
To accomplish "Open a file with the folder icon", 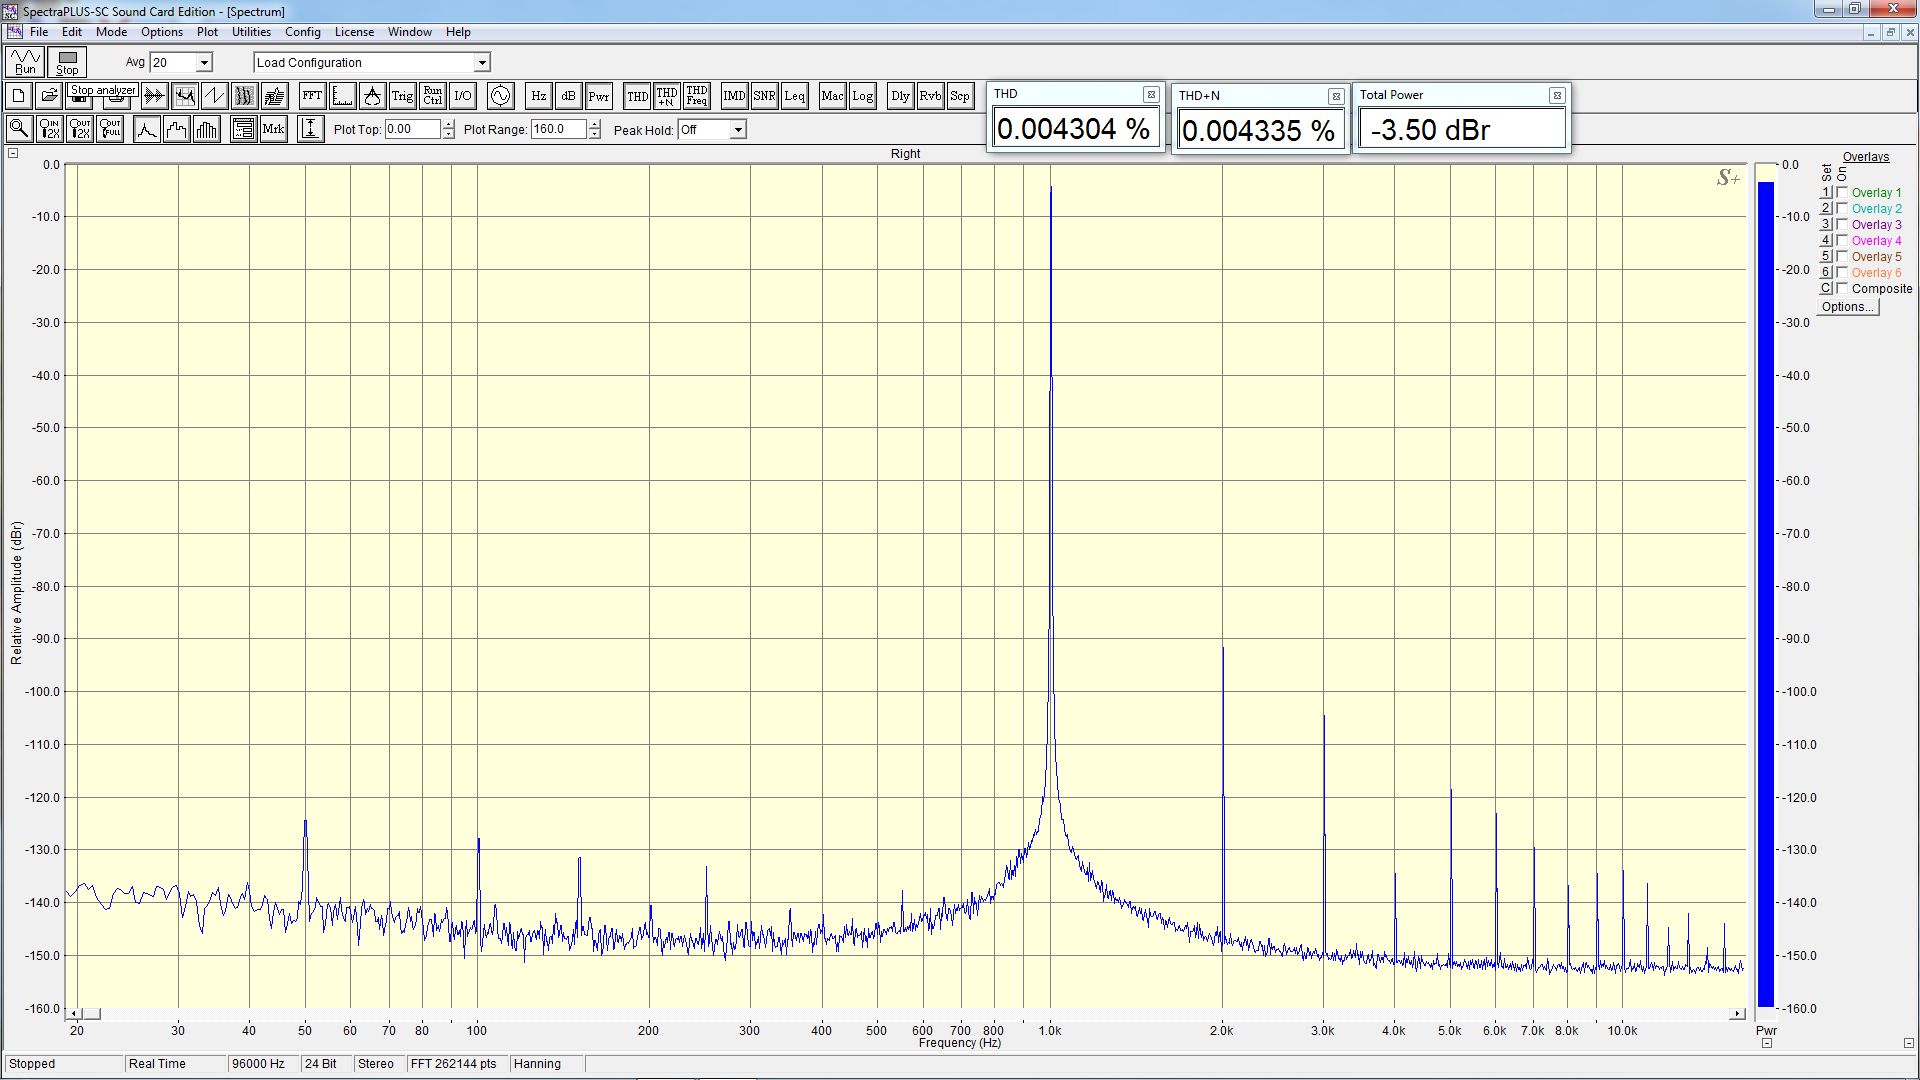I will pos(48,96).
